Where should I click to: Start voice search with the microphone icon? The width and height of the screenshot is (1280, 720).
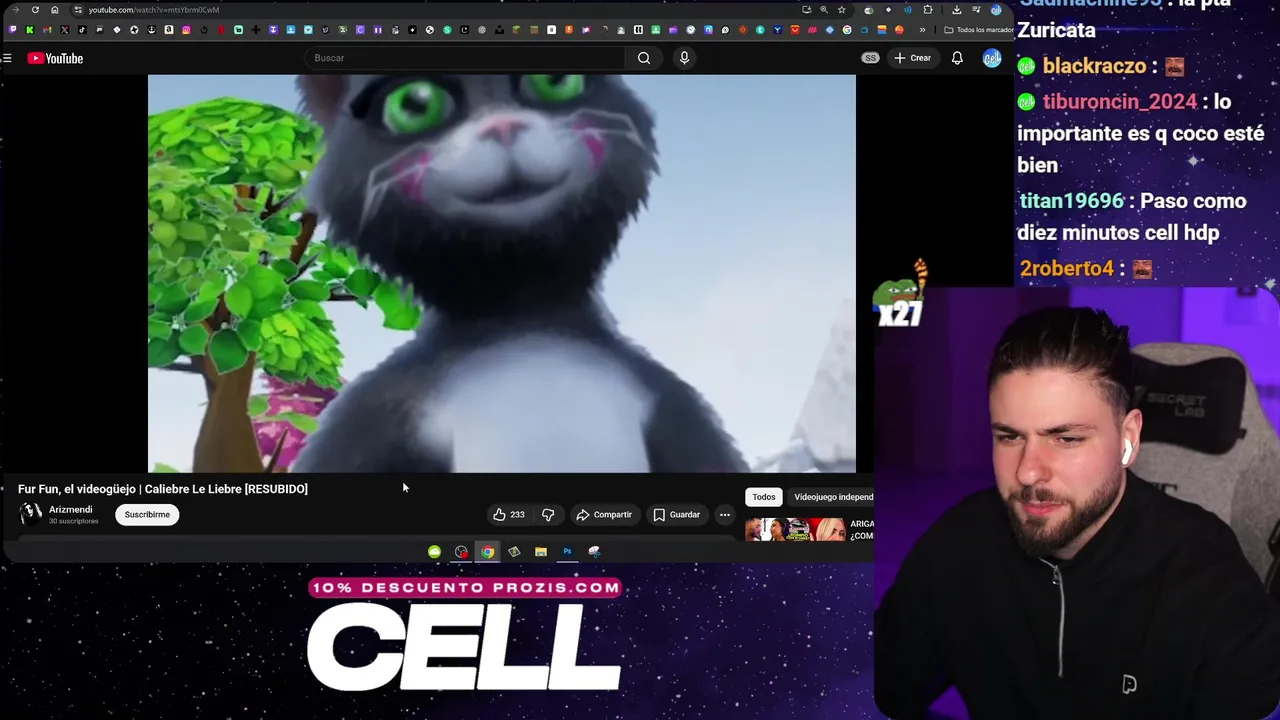coord(684,58)
